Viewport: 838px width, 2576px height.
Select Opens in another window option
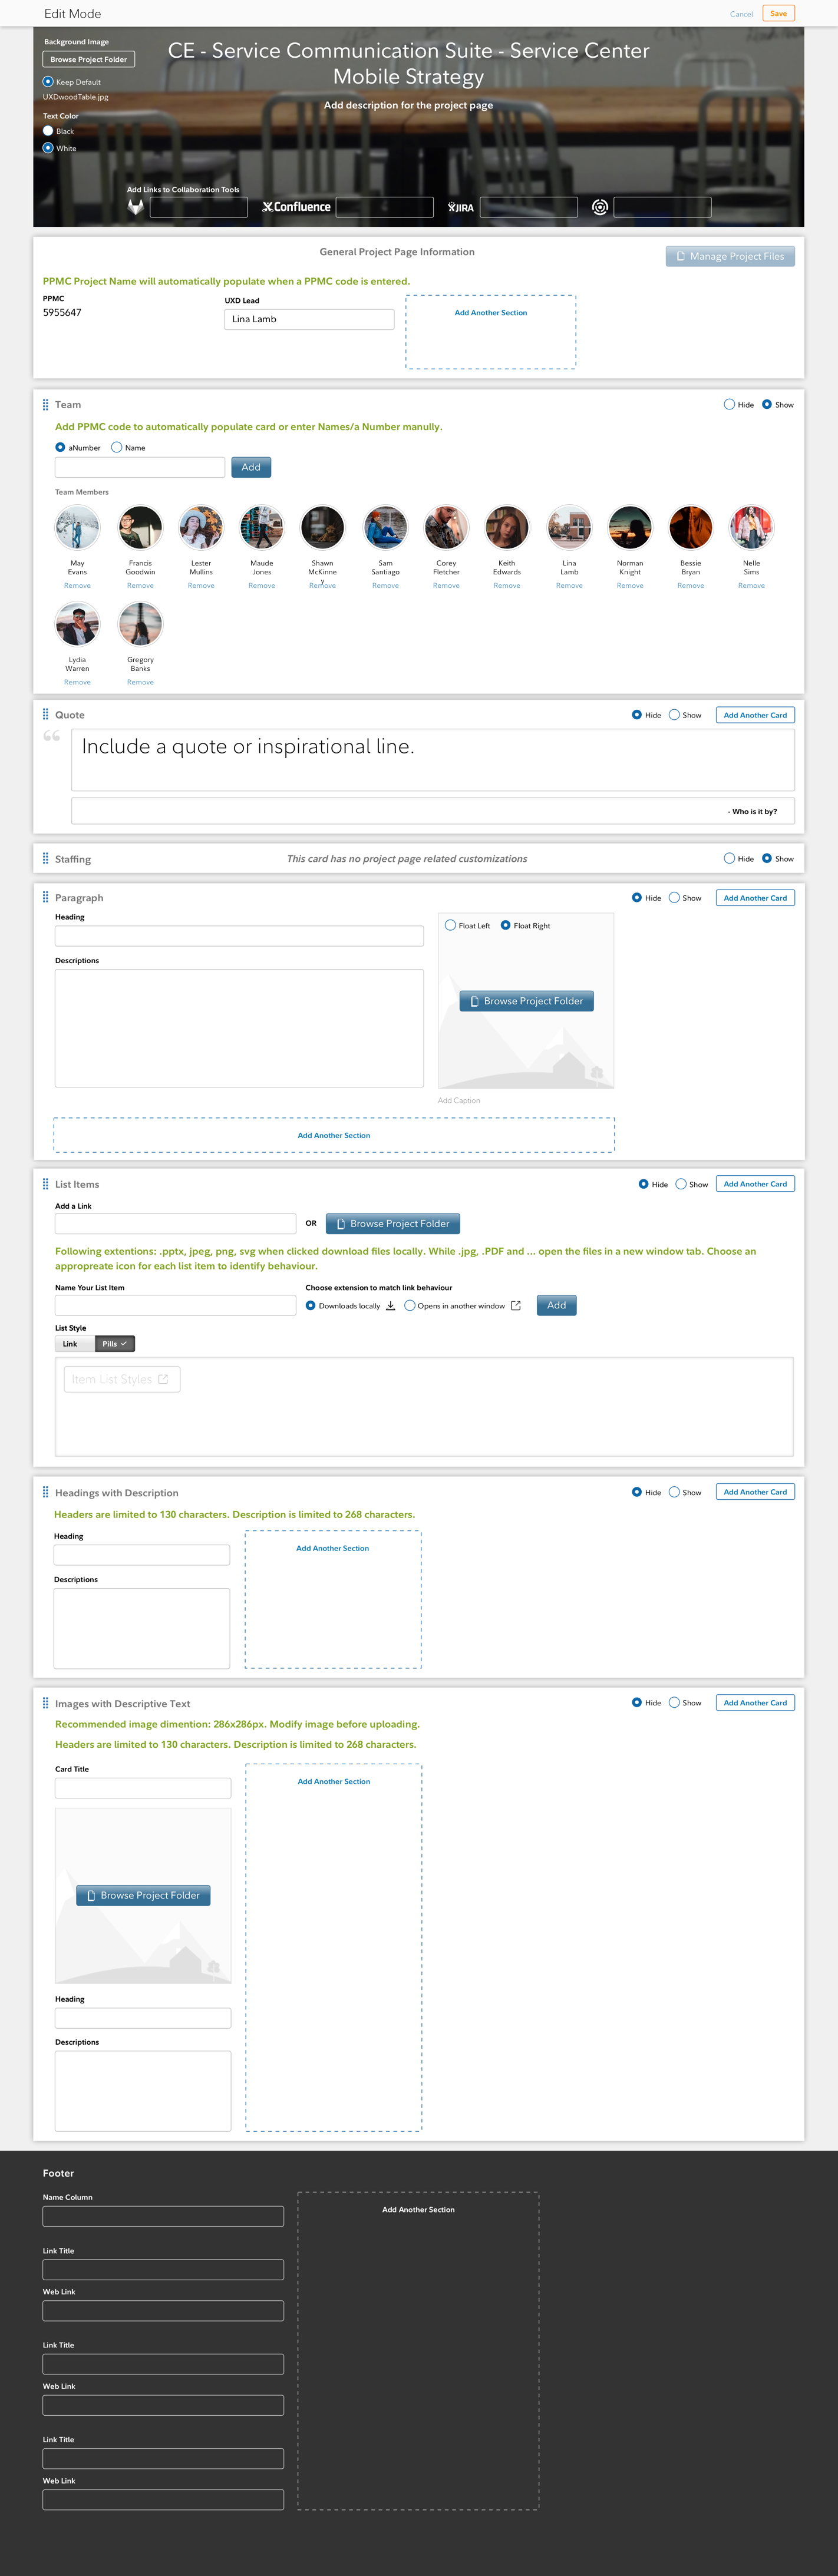pyautogui.click(x=410, y=1305)
